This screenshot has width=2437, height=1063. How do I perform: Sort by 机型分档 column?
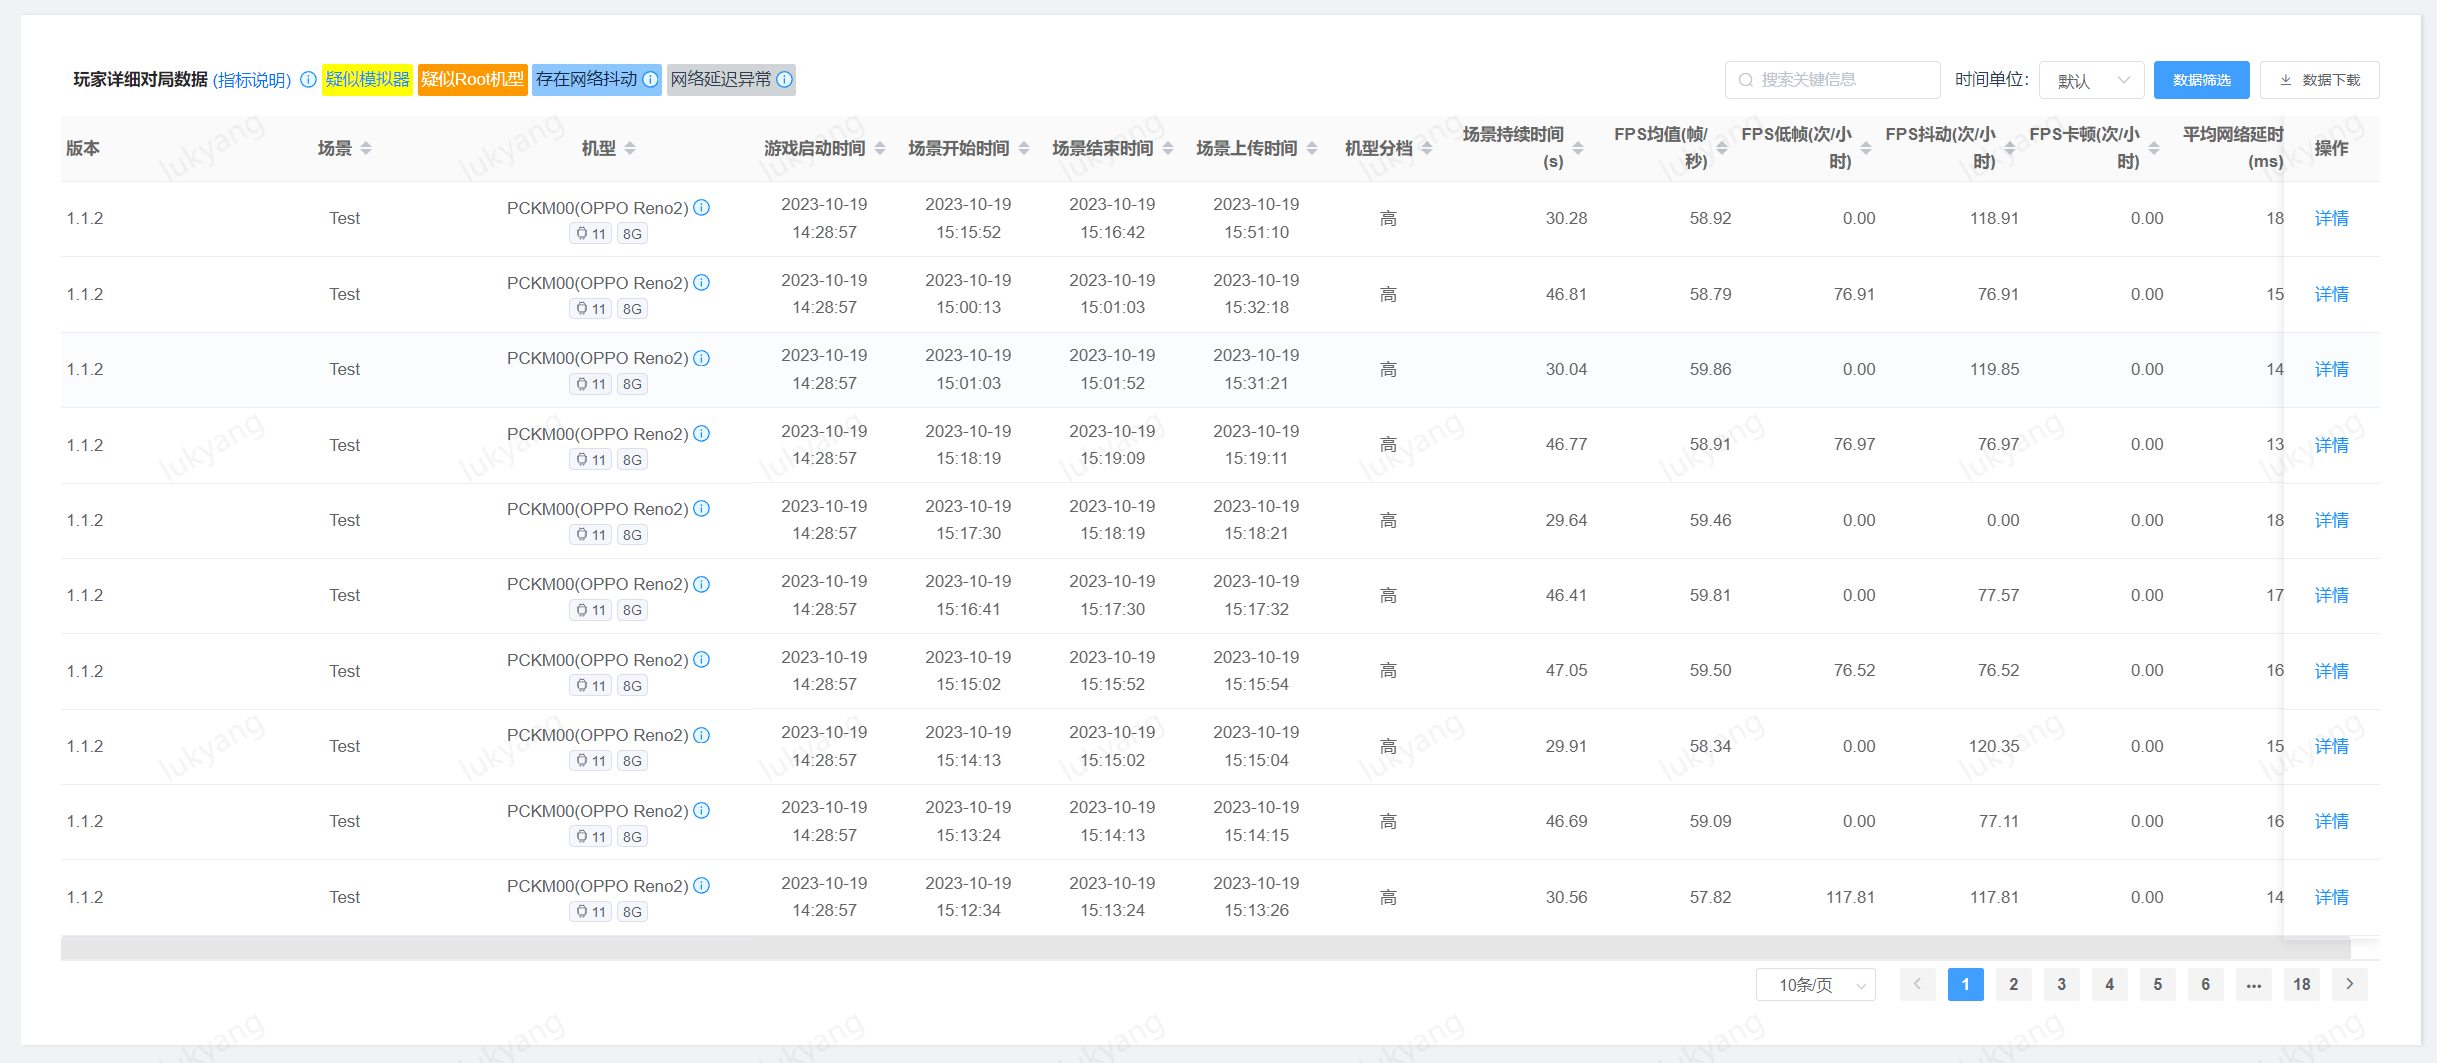coord(1427,149)
